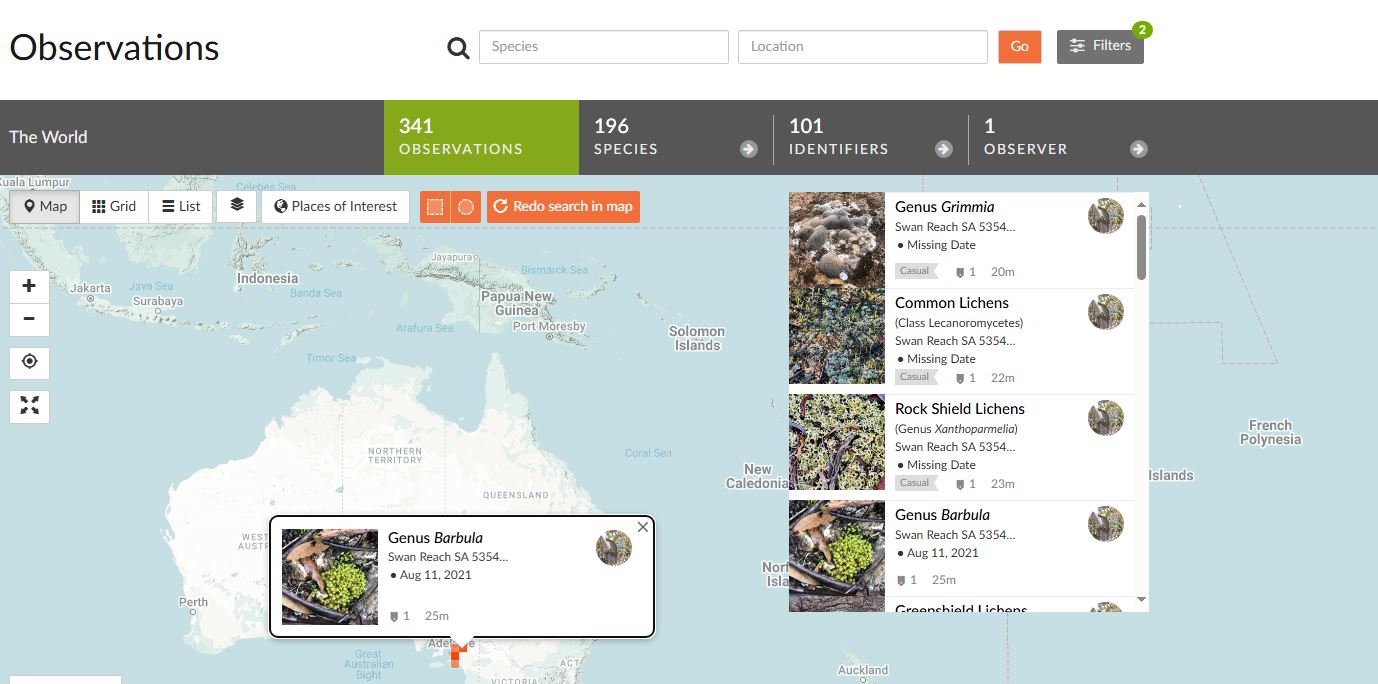Image resolution: width=1378 pixels, height=684 pixels.
Task: Switch to List view
Action: pyautogui.click(x=181, y=207)
